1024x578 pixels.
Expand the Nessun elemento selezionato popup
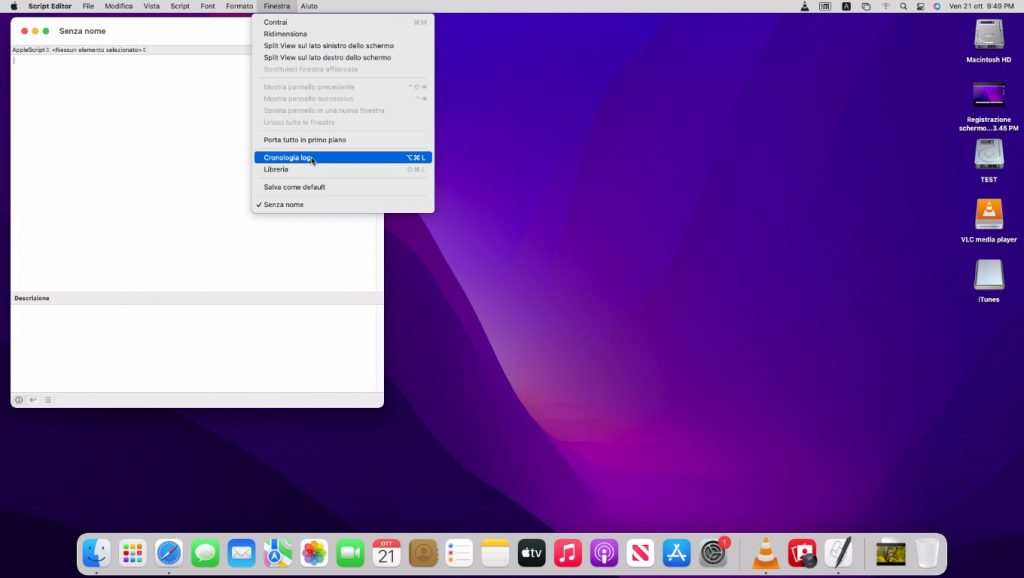point(99,49)
